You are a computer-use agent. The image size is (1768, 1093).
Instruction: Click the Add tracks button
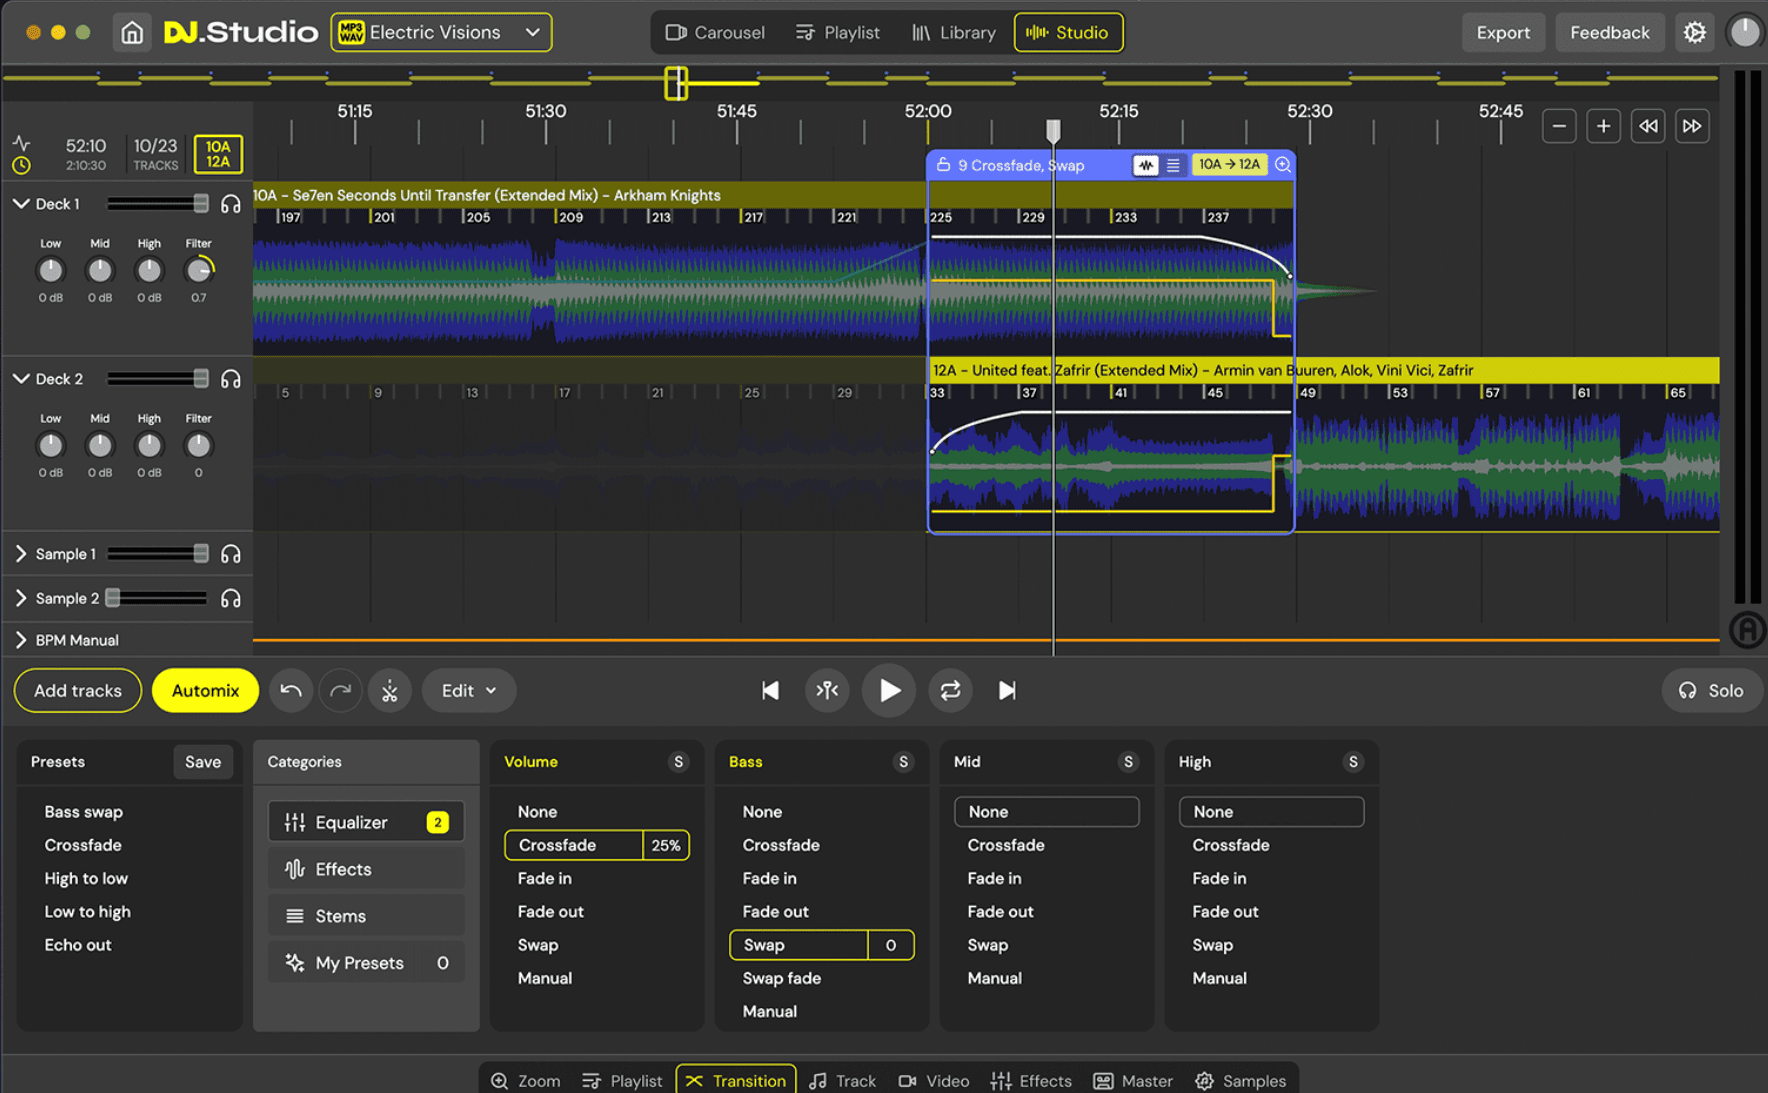[78, 690]
